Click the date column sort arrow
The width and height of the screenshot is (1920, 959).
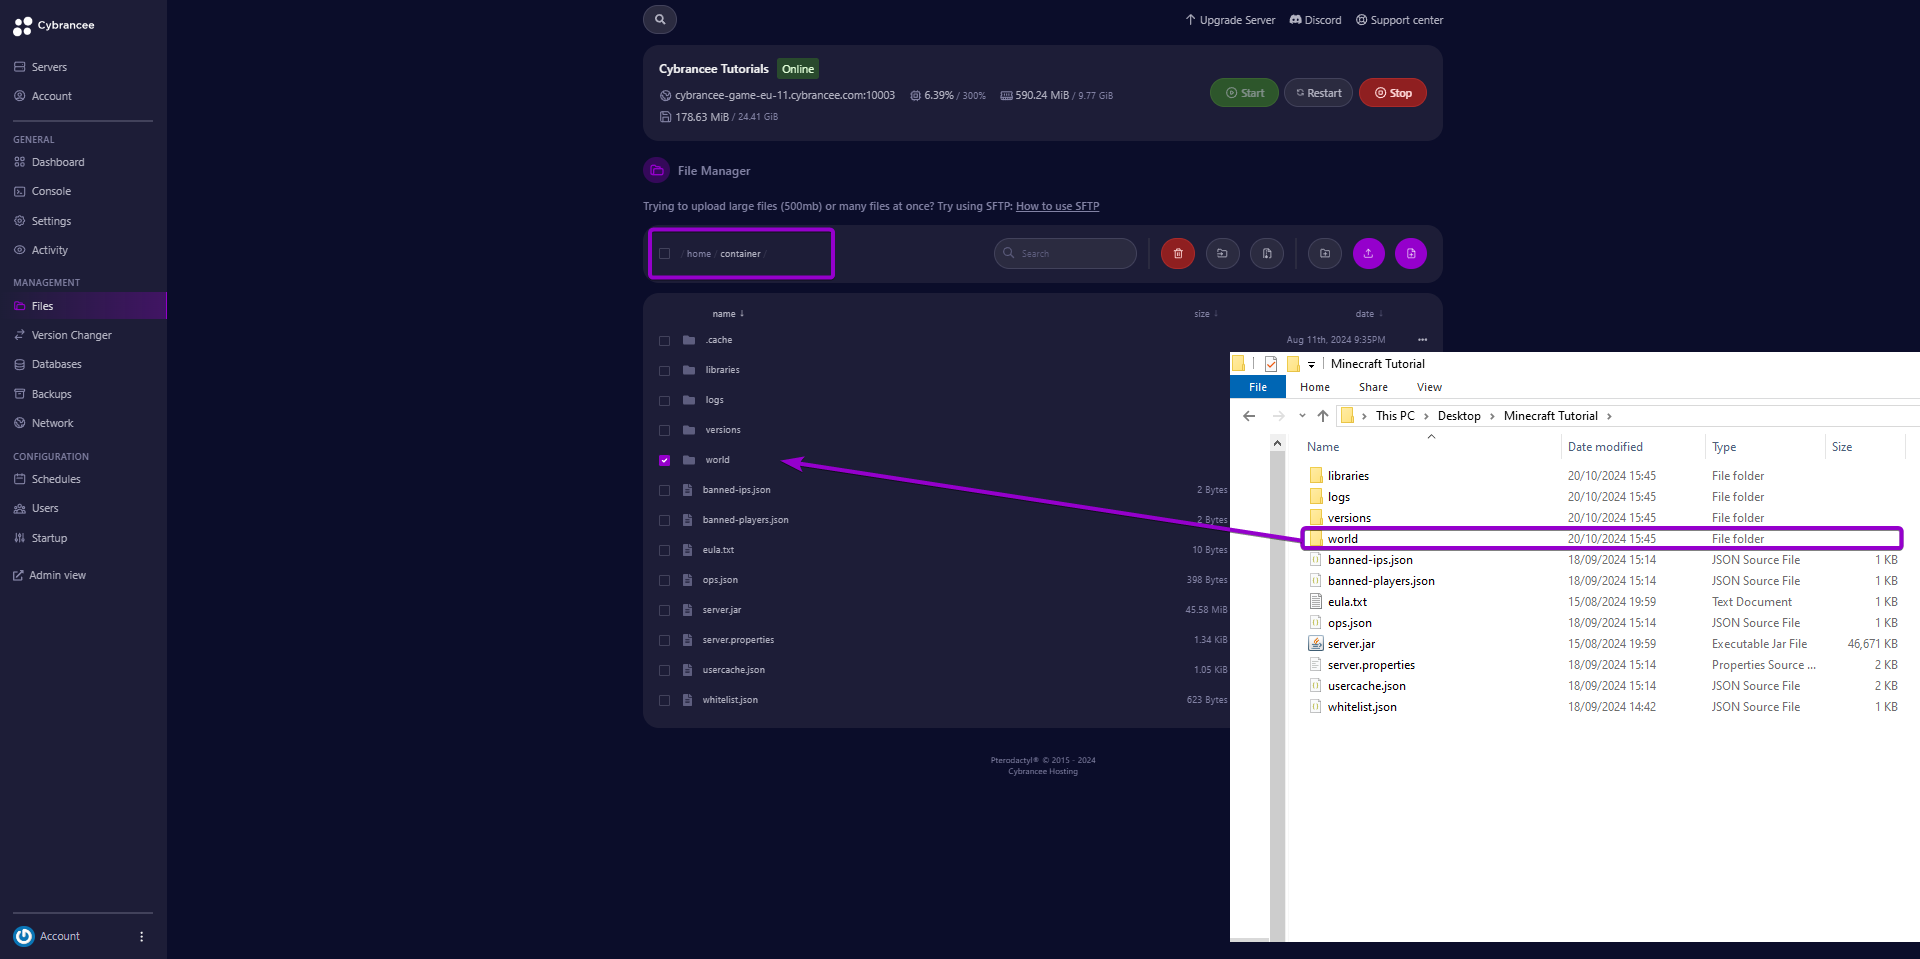pos(1380,314)
